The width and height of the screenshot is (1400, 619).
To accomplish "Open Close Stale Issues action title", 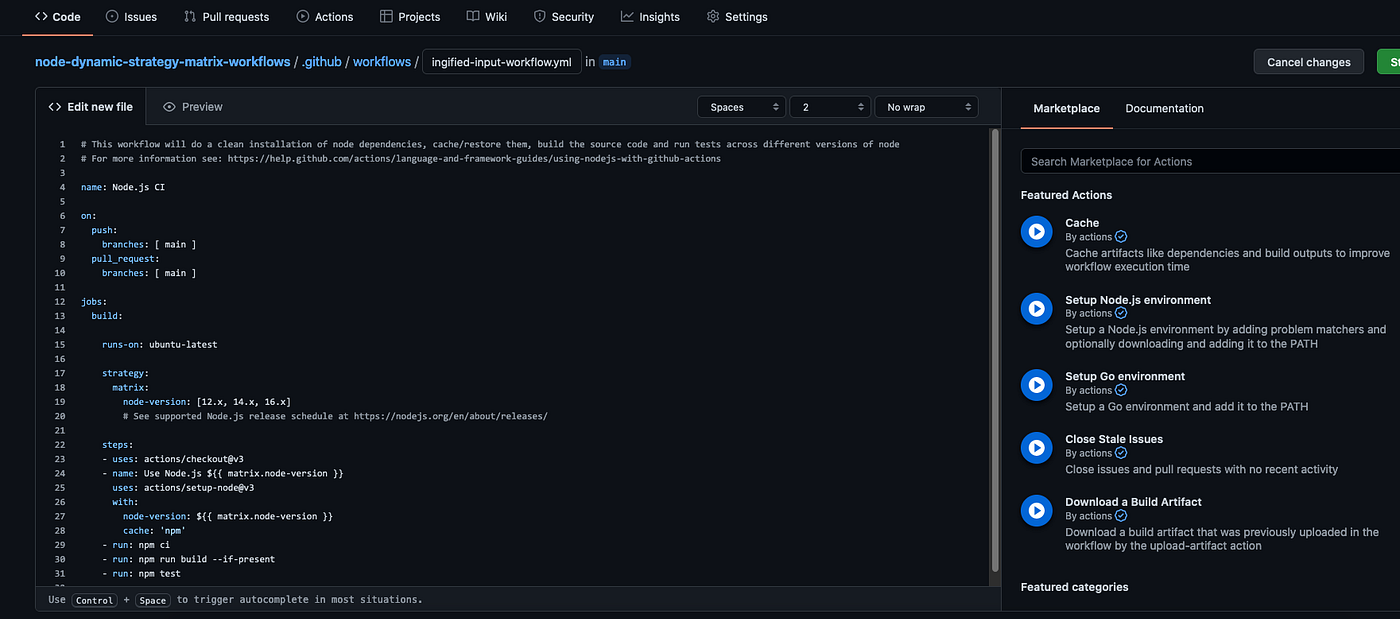I will click(1114, 439).
